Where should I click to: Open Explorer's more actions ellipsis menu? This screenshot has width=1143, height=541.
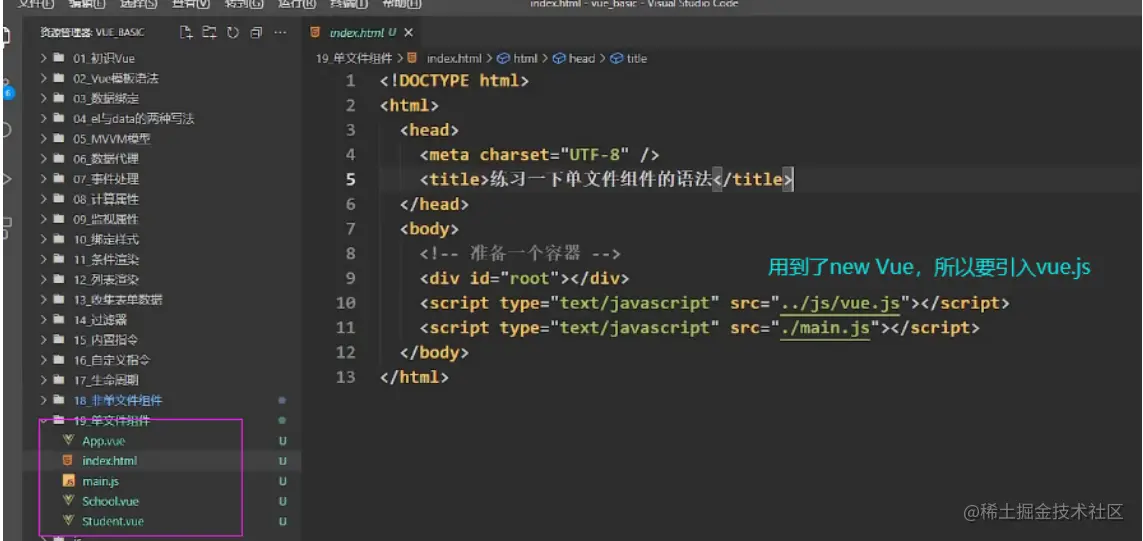(x=280, y=32)
